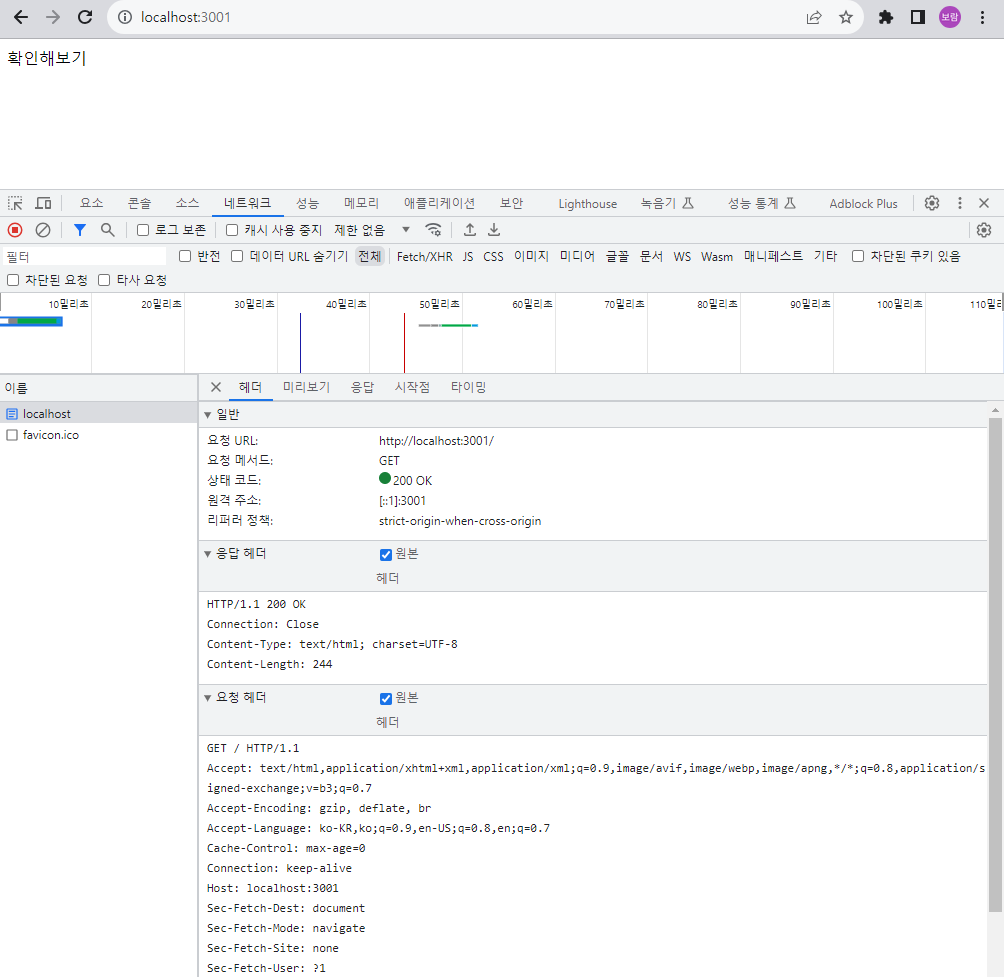1004x977 pixels.
Task: Toggle device toolbar icon
Action: [x=43, y=204]
